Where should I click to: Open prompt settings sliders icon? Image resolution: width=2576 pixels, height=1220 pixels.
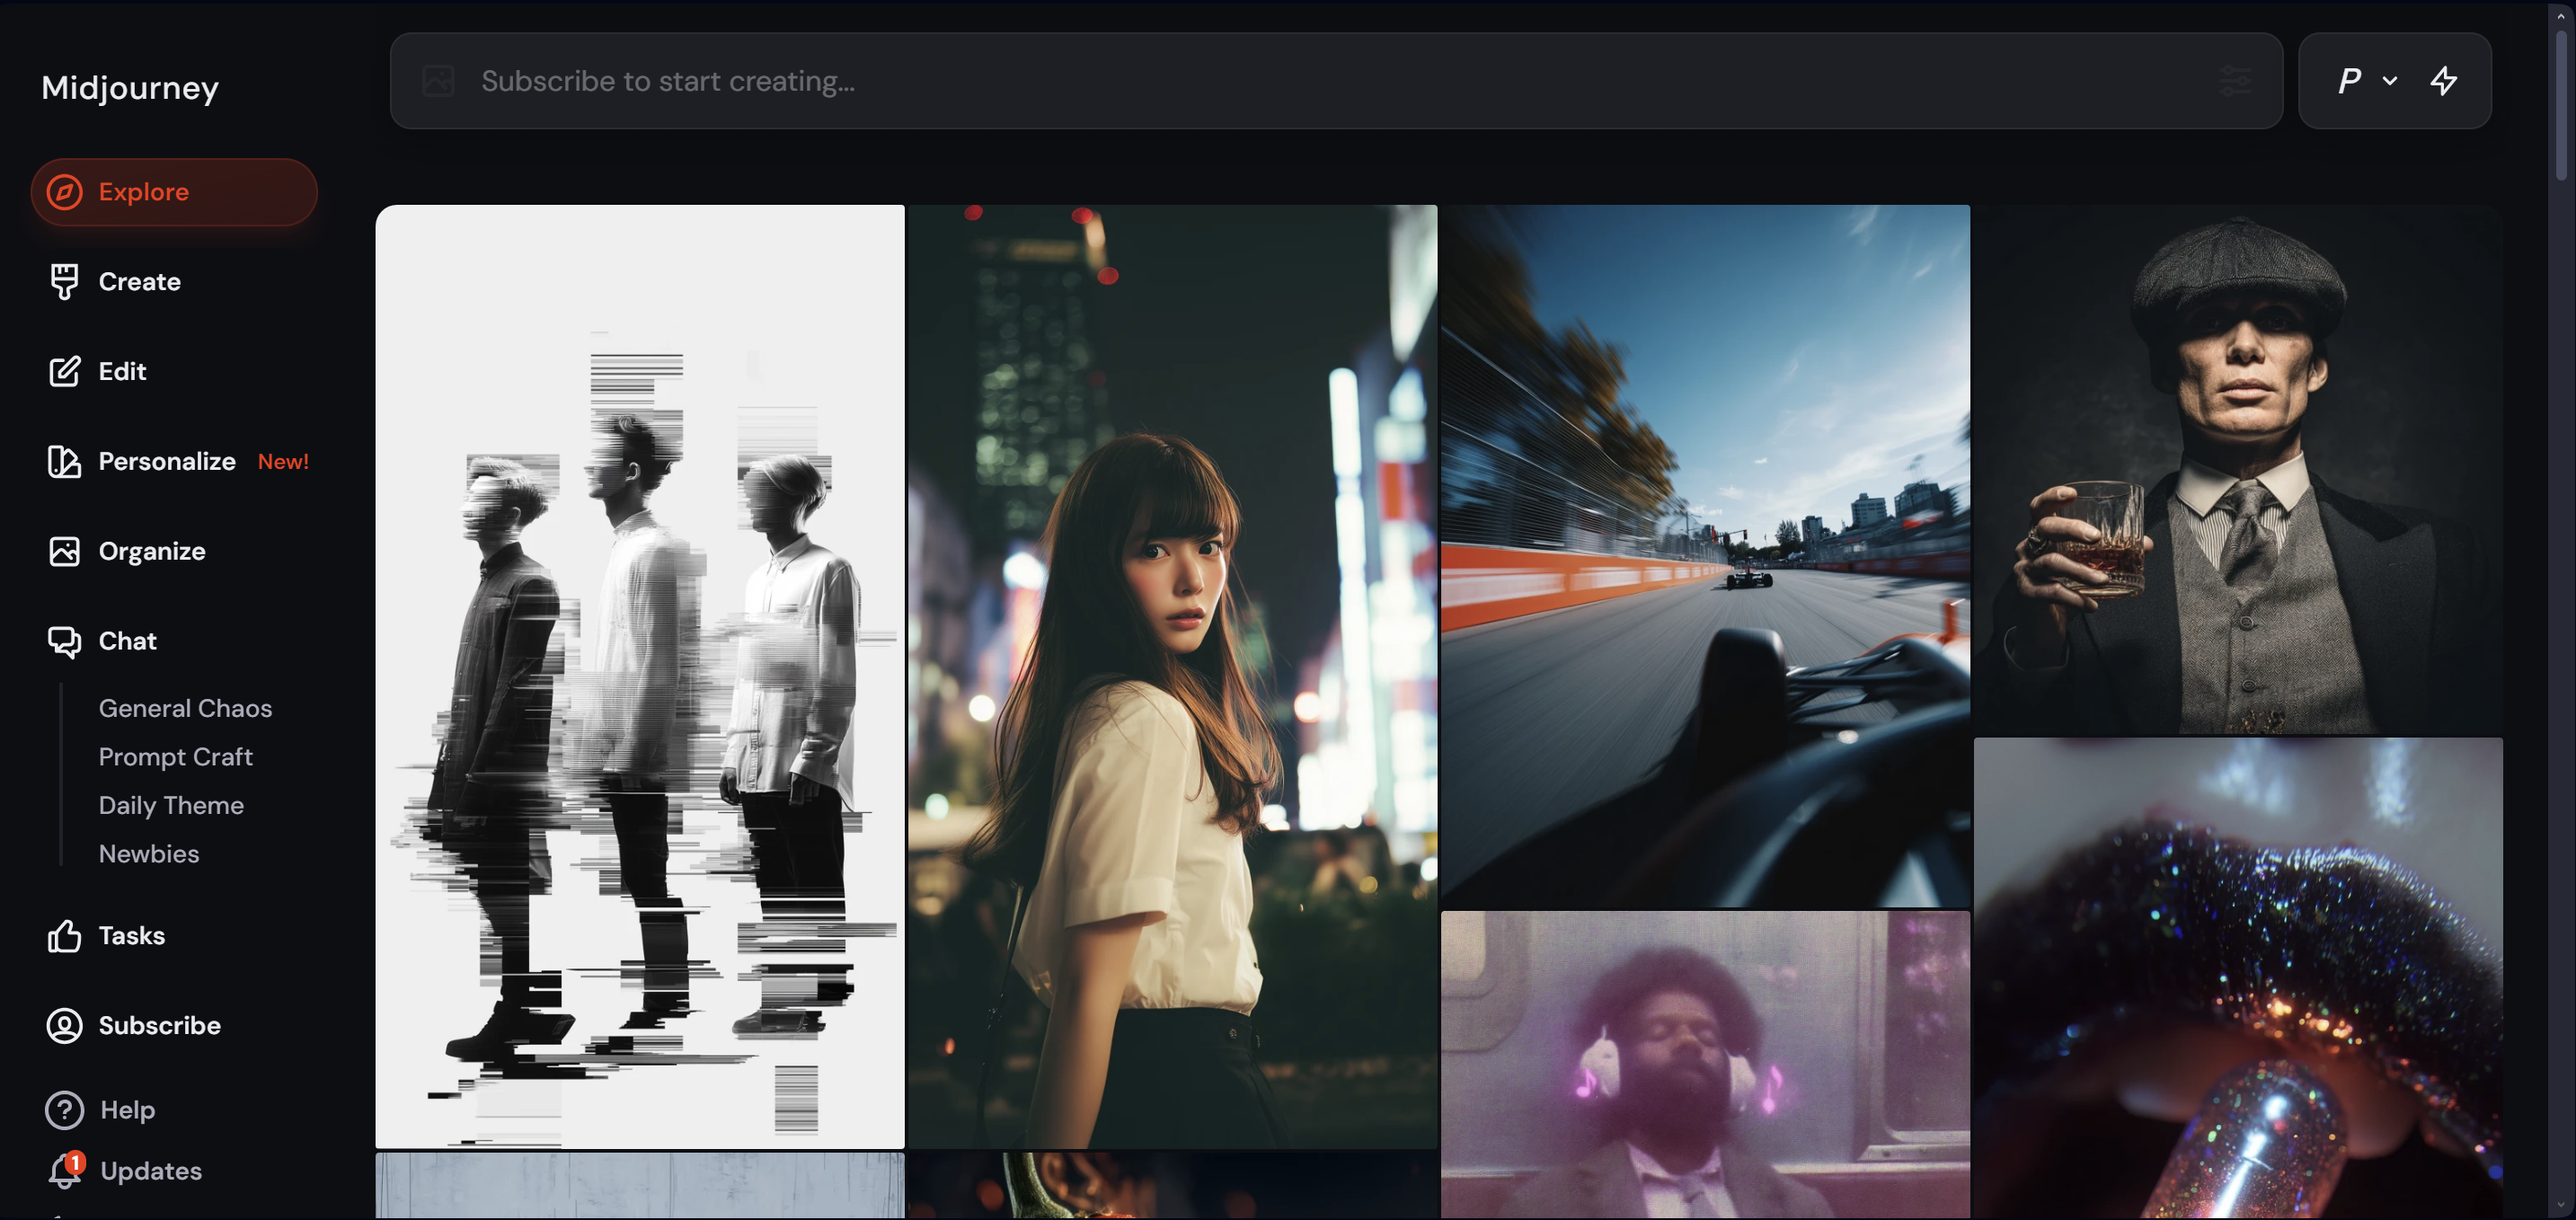pos(2236,81)
